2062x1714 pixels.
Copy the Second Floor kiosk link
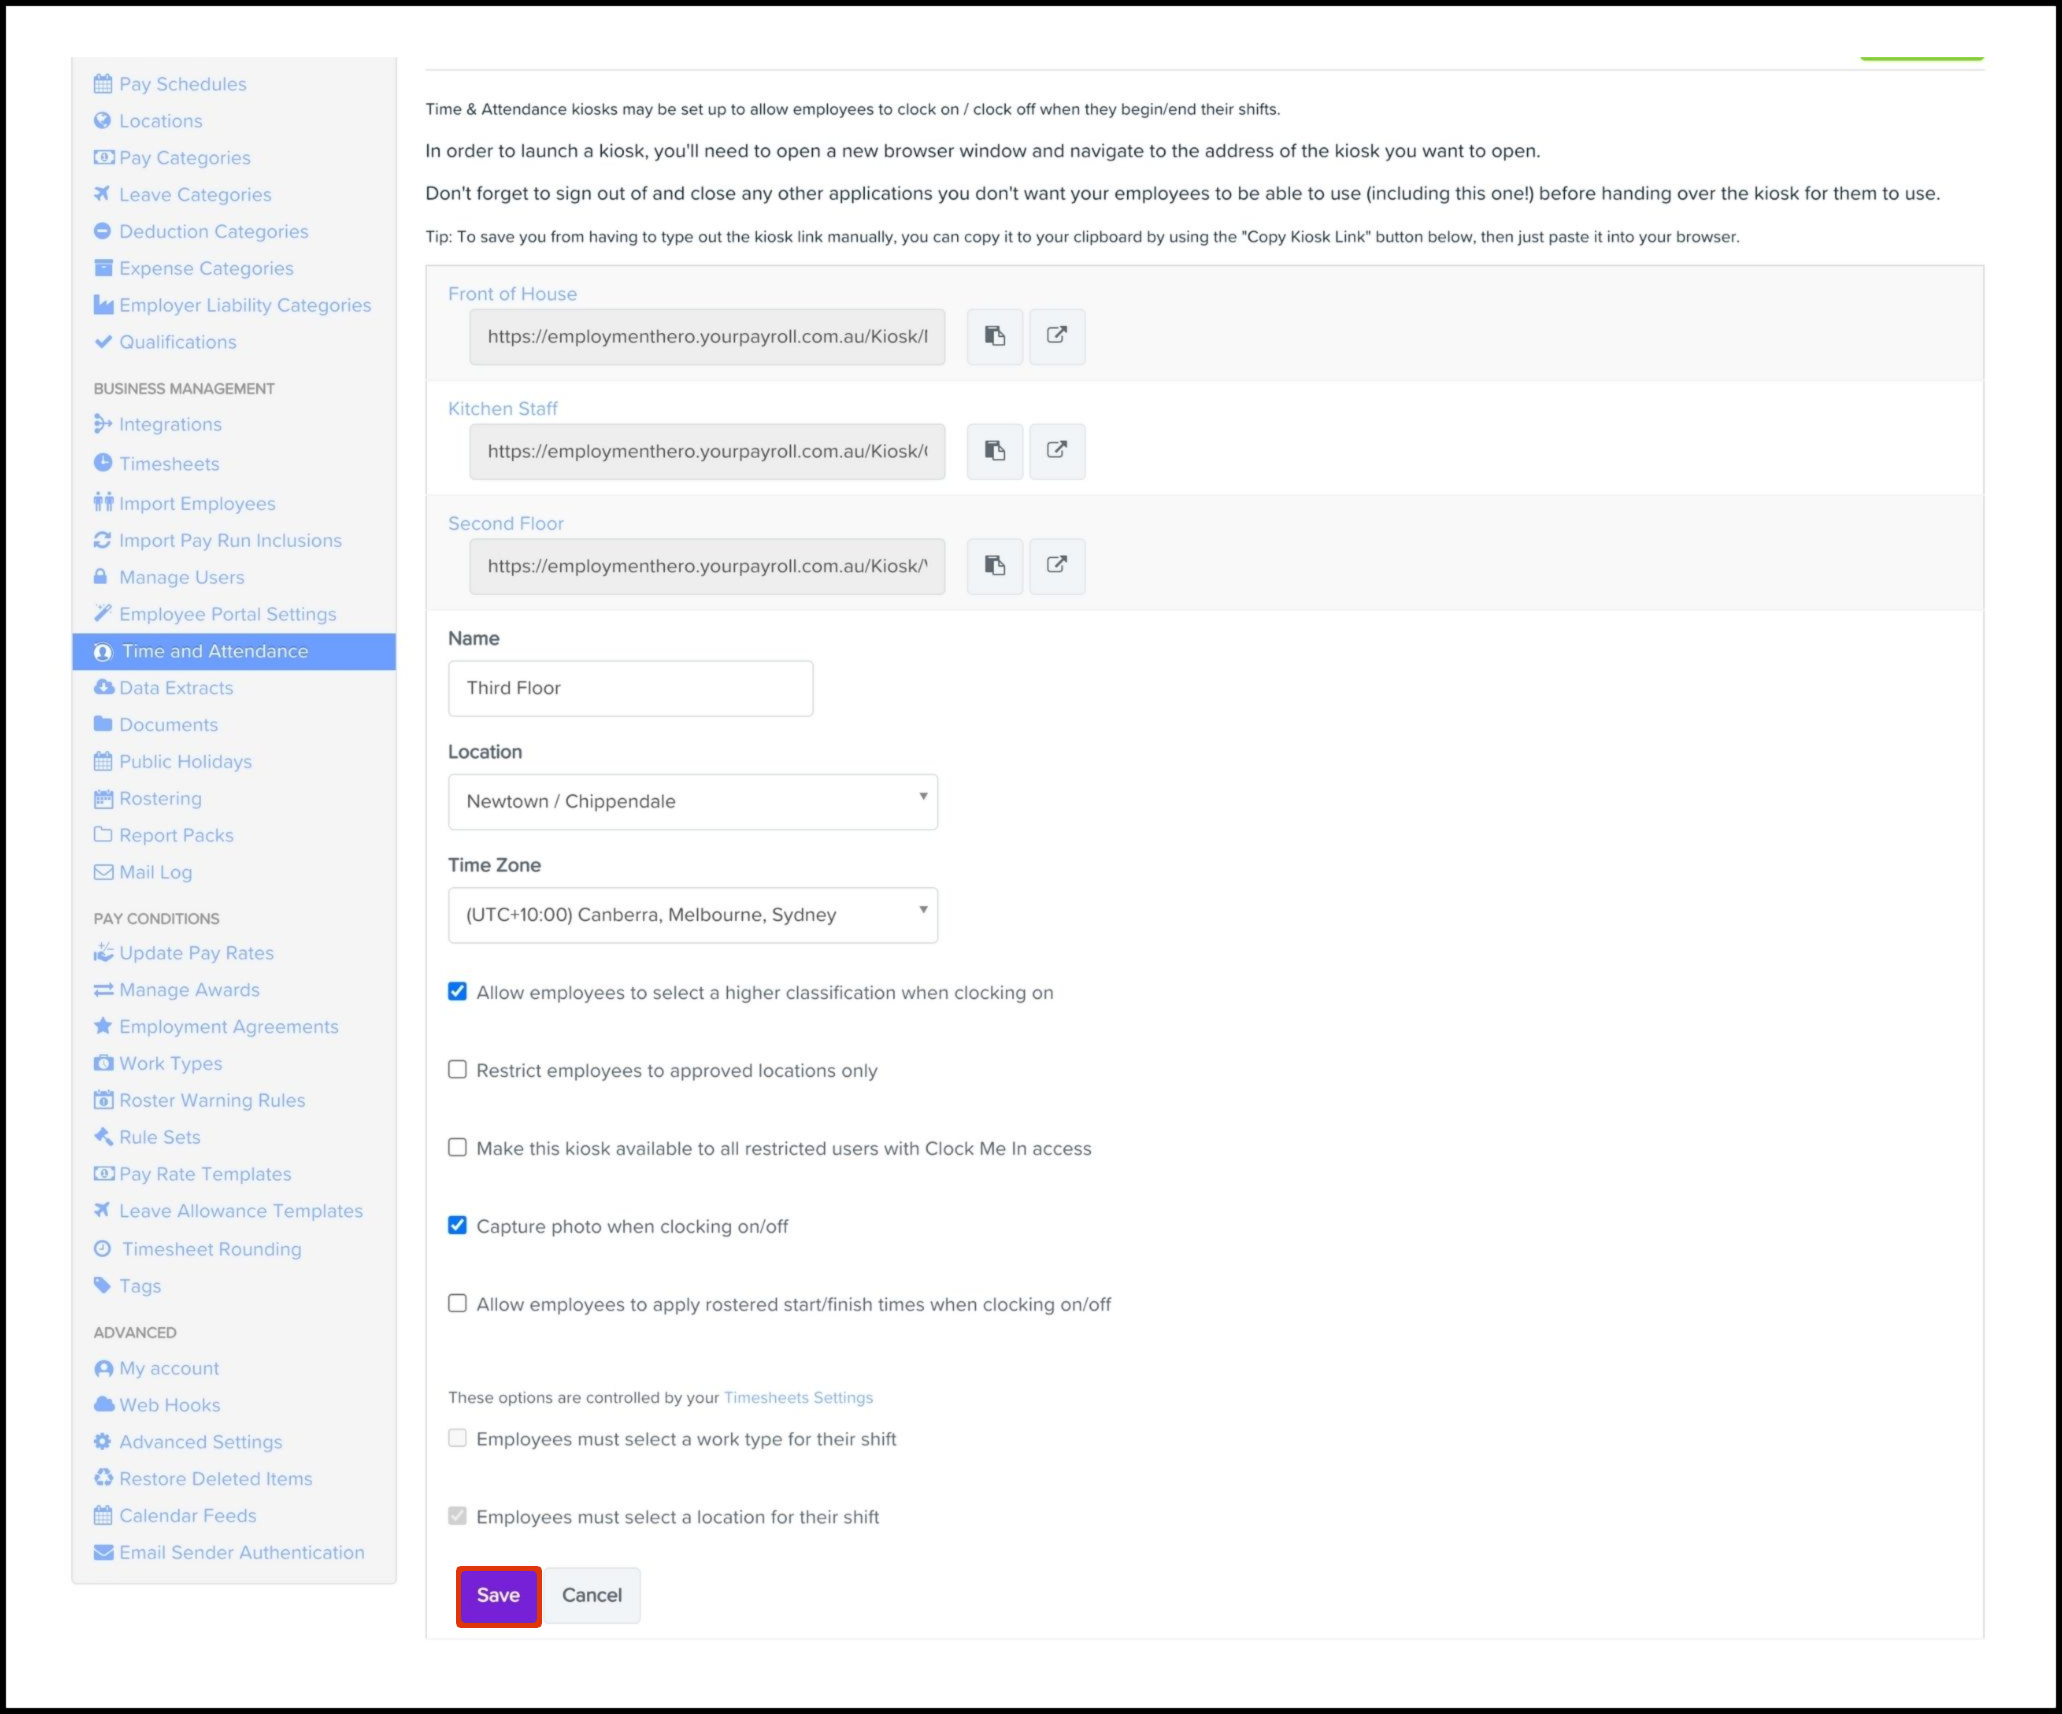pos(994,566)
